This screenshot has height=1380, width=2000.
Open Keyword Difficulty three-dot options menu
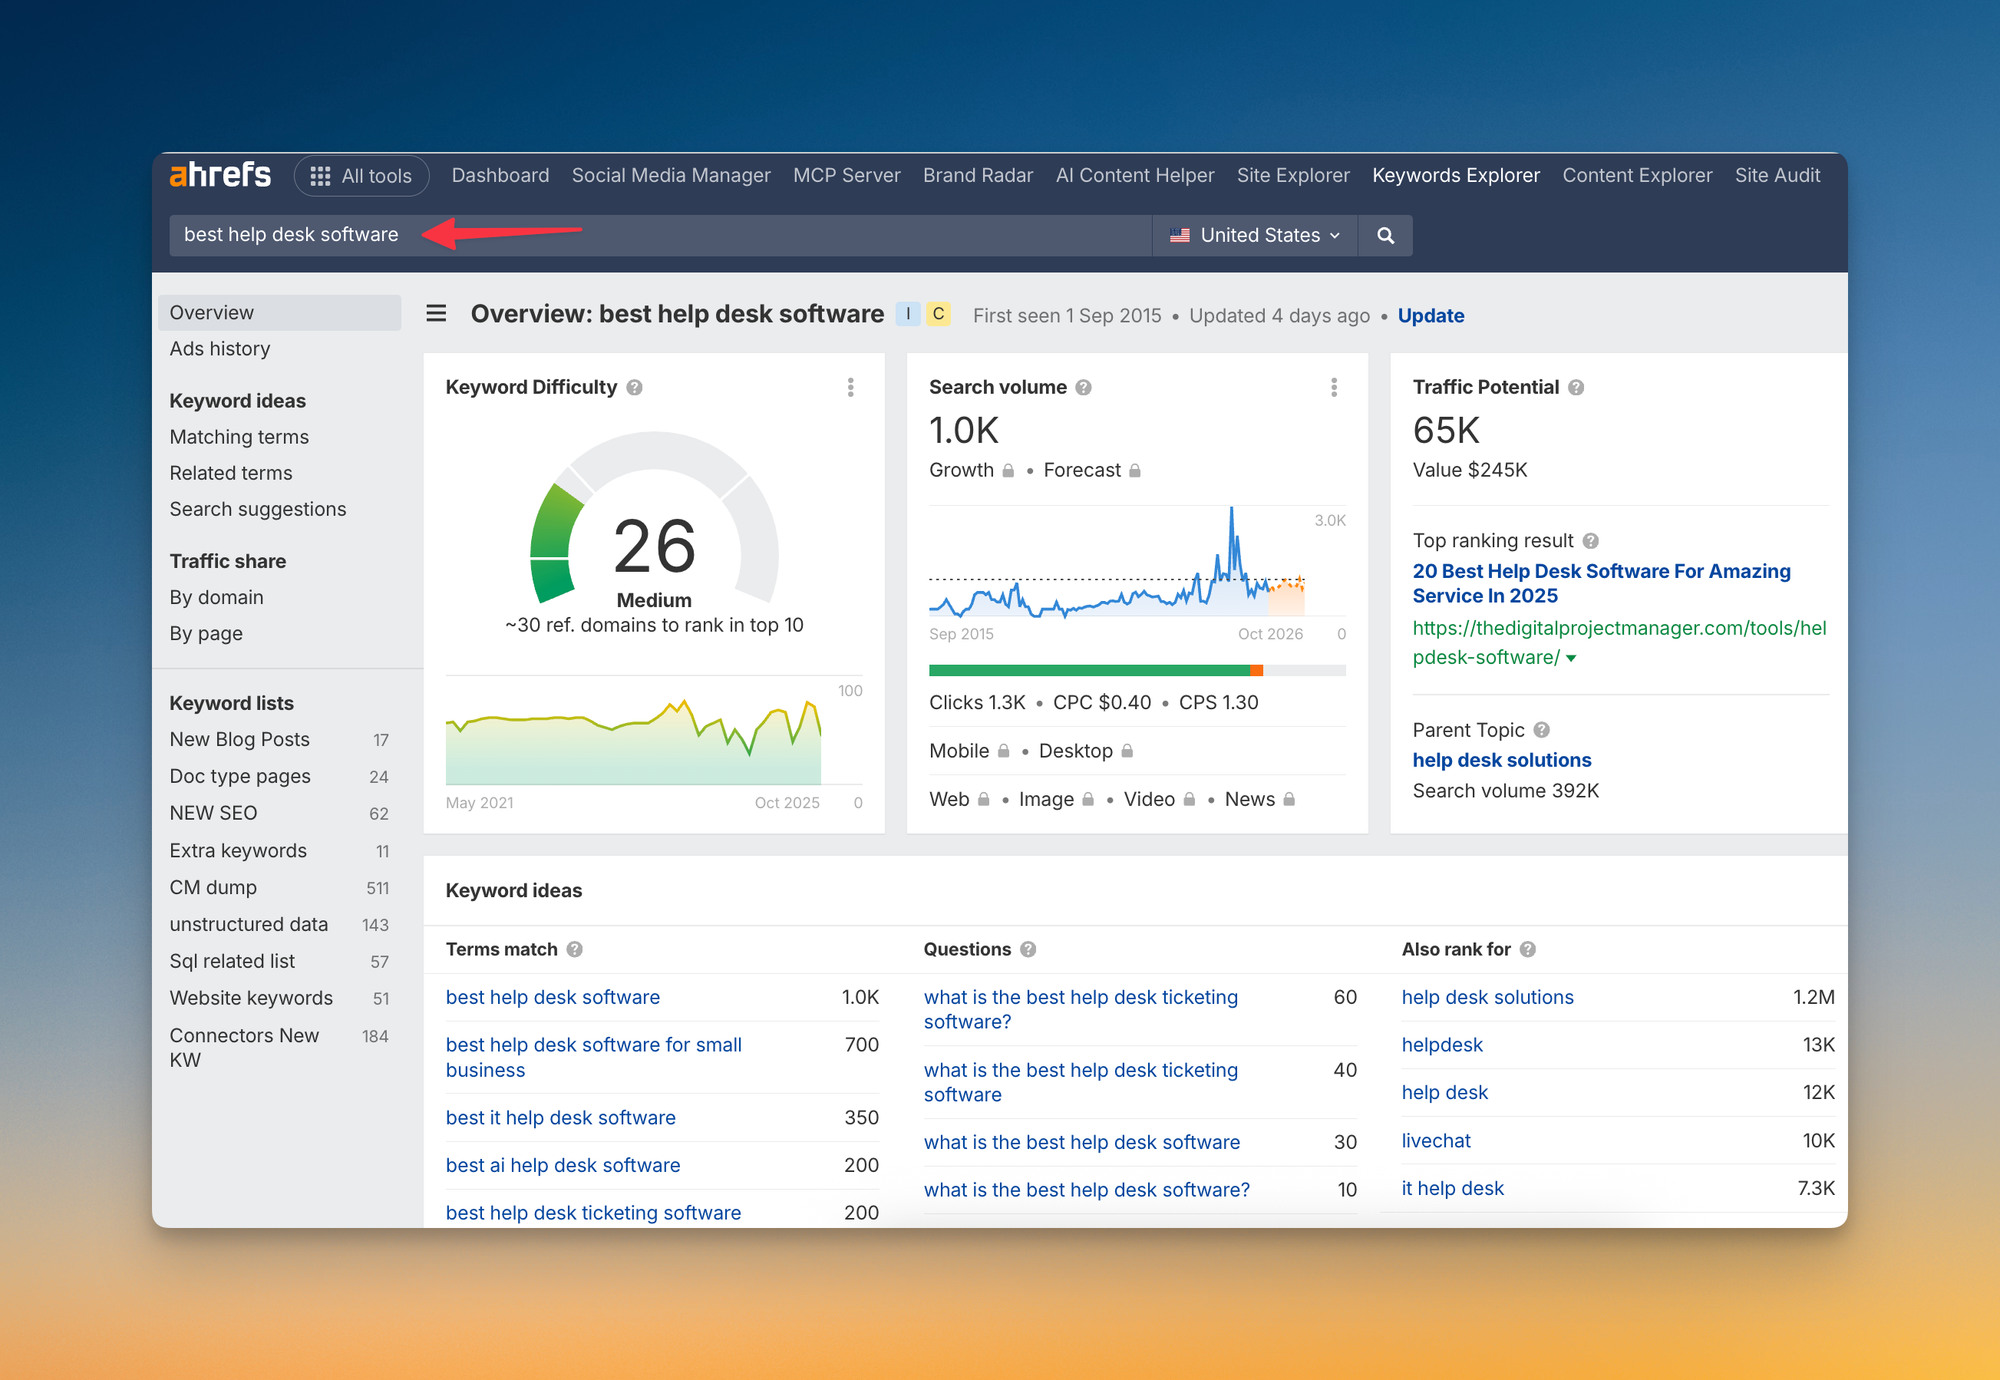point(851,388)
